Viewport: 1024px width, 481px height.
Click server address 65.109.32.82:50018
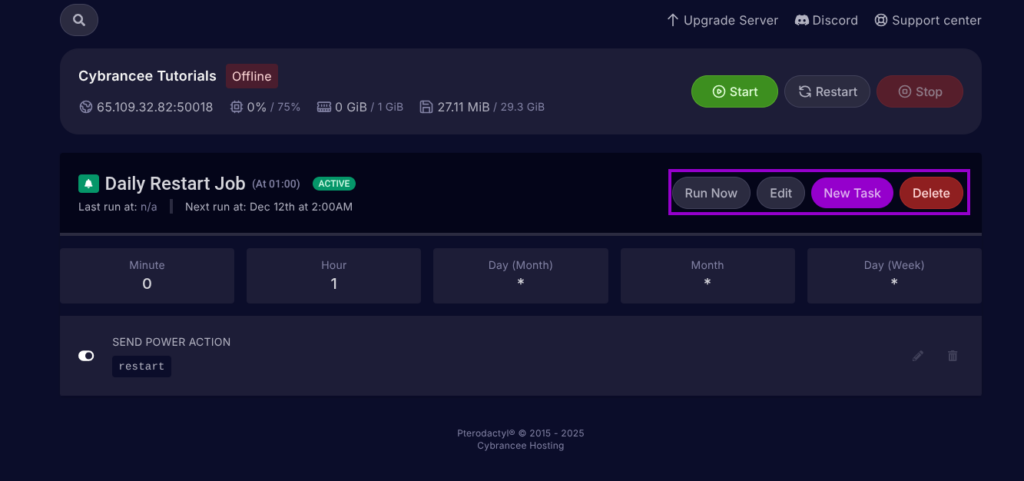point(155,107)
